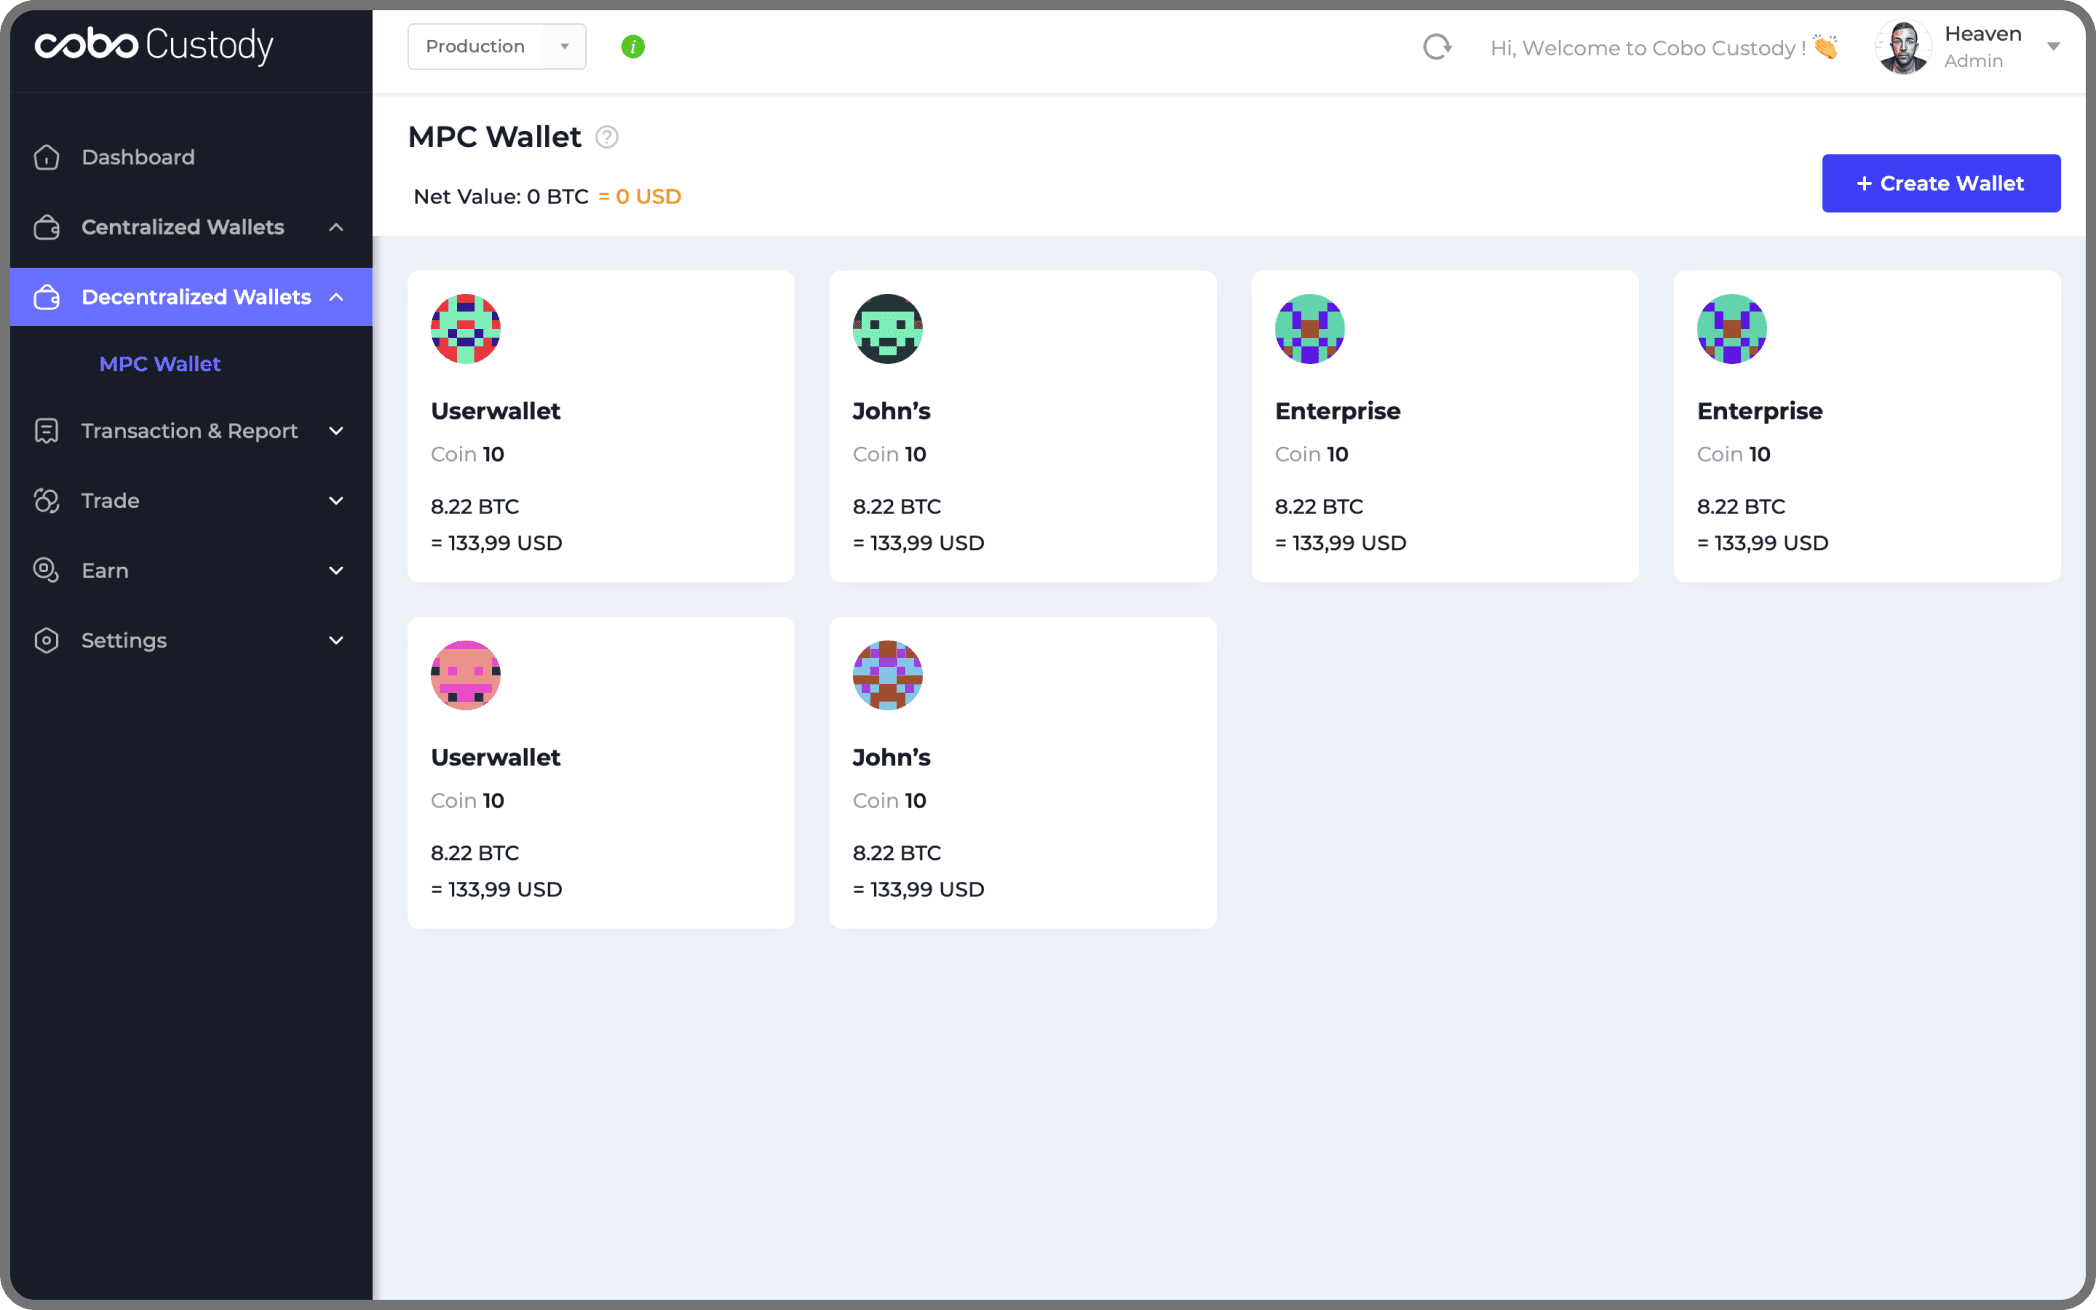Click the pixel avatar on the first John's wallet card

pyautogui.click(x=887, y=329)
